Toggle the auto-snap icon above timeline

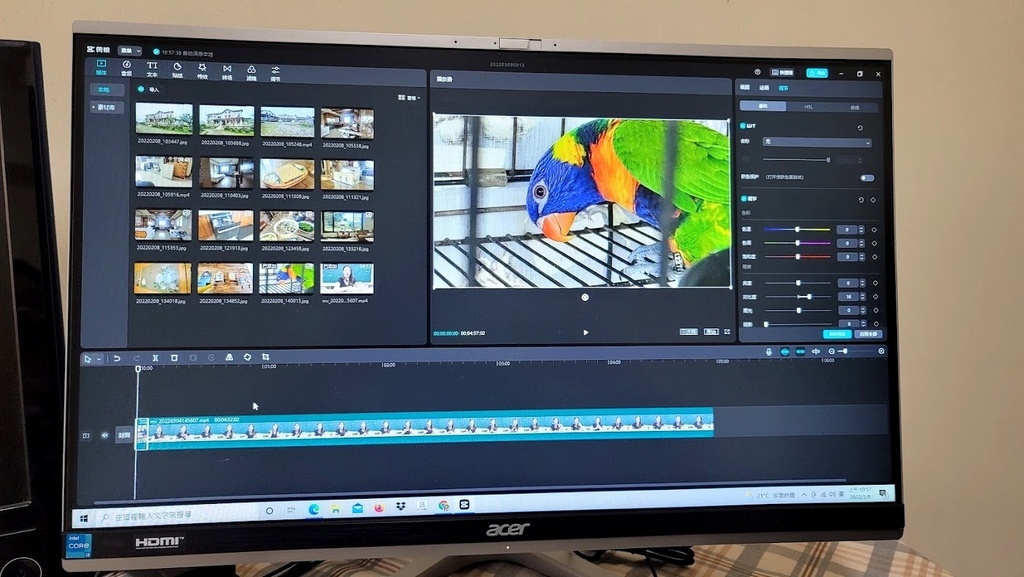click(x=800, y=352)
